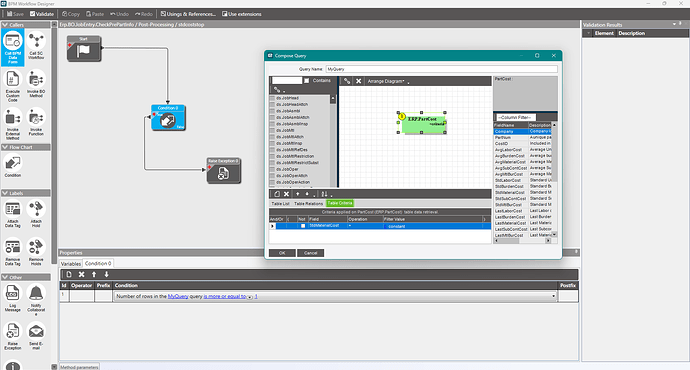
Task: Toggle the Use extensions checkbox
Action: click(x=225, y=14)
